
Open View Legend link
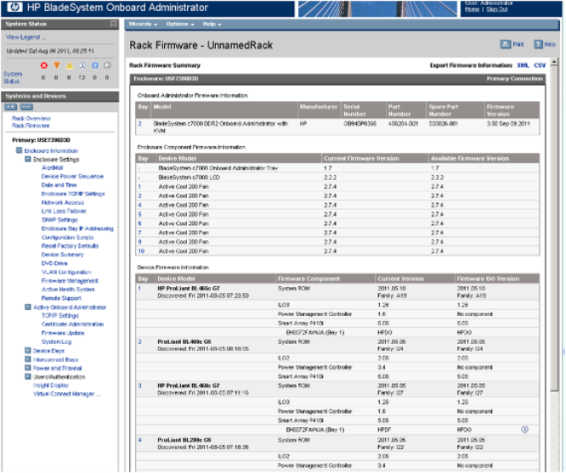point(26,37)
